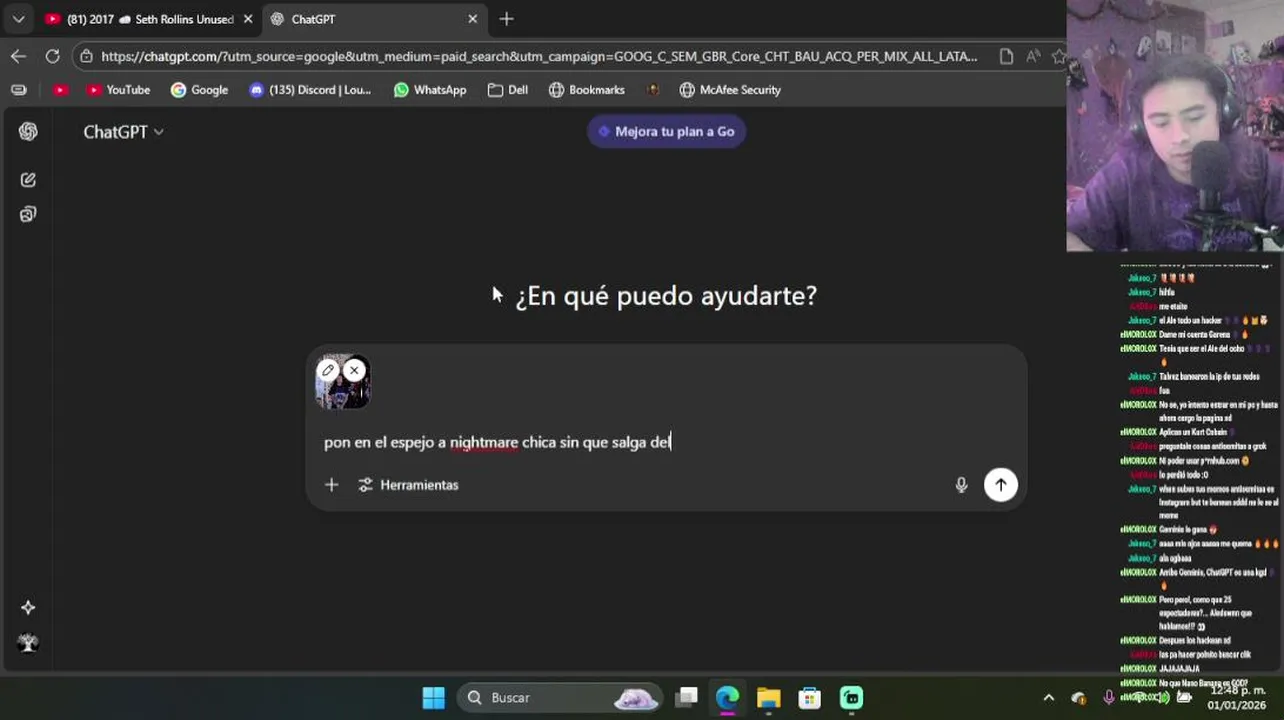
Task: Open a new browser tab
Action: [x=506, y=19]
